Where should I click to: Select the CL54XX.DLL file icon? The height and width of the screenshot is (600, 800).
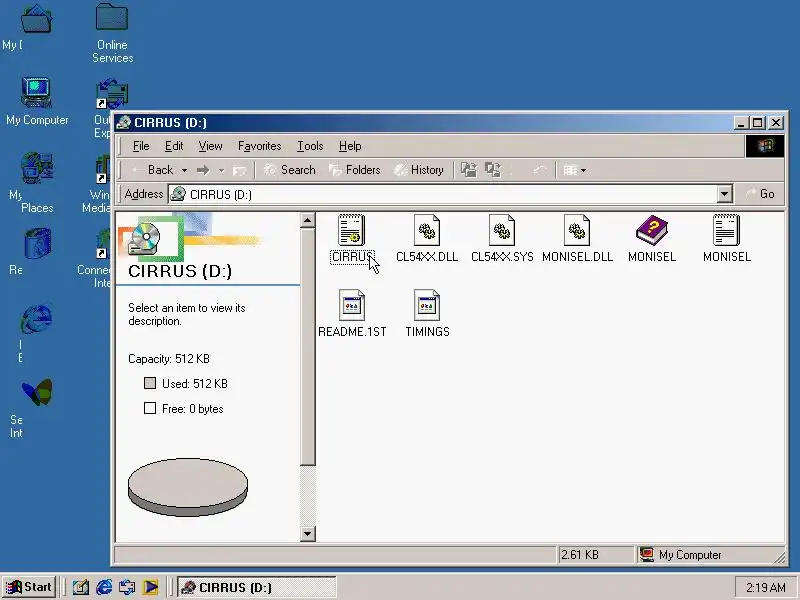coord(427,230)
